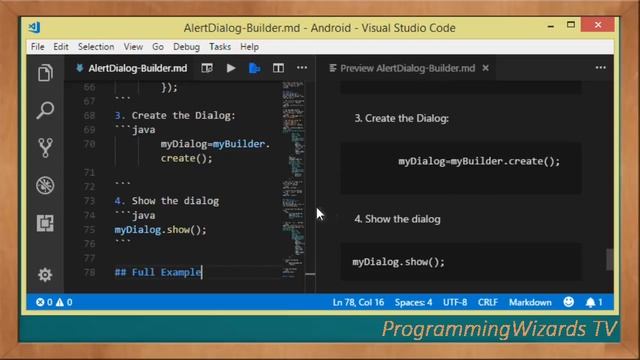The height and width of the screenshot is (360, 640).
Task: Click Spaces: 4 indentation setting
Action: click(413, 302)
